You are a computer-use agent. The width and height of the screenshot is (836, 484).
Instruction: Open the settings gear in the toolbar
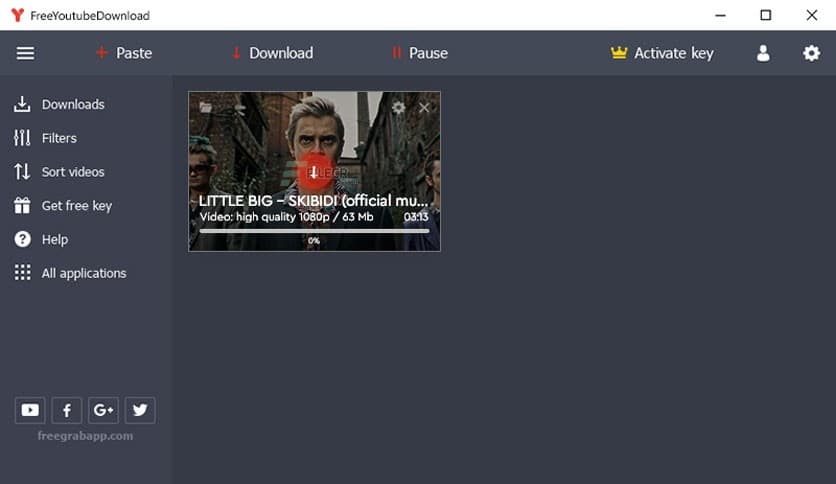[811, 53]
